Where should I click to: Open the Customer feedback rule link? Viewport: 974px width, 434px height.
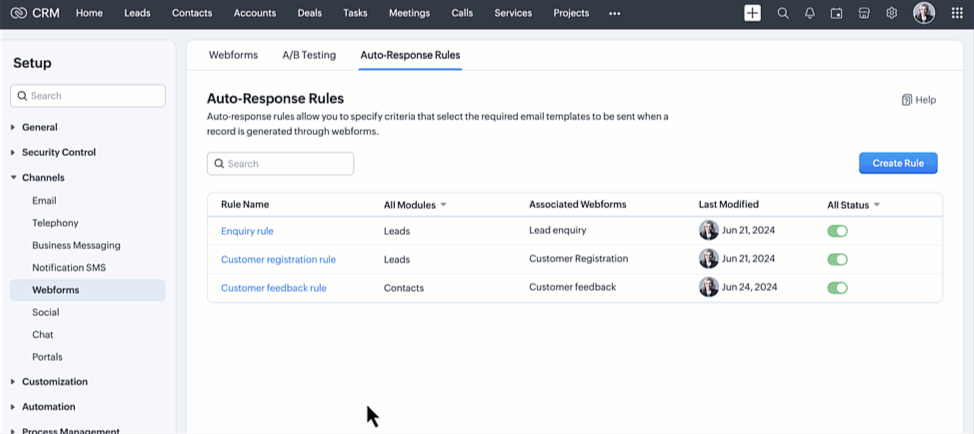273,288
